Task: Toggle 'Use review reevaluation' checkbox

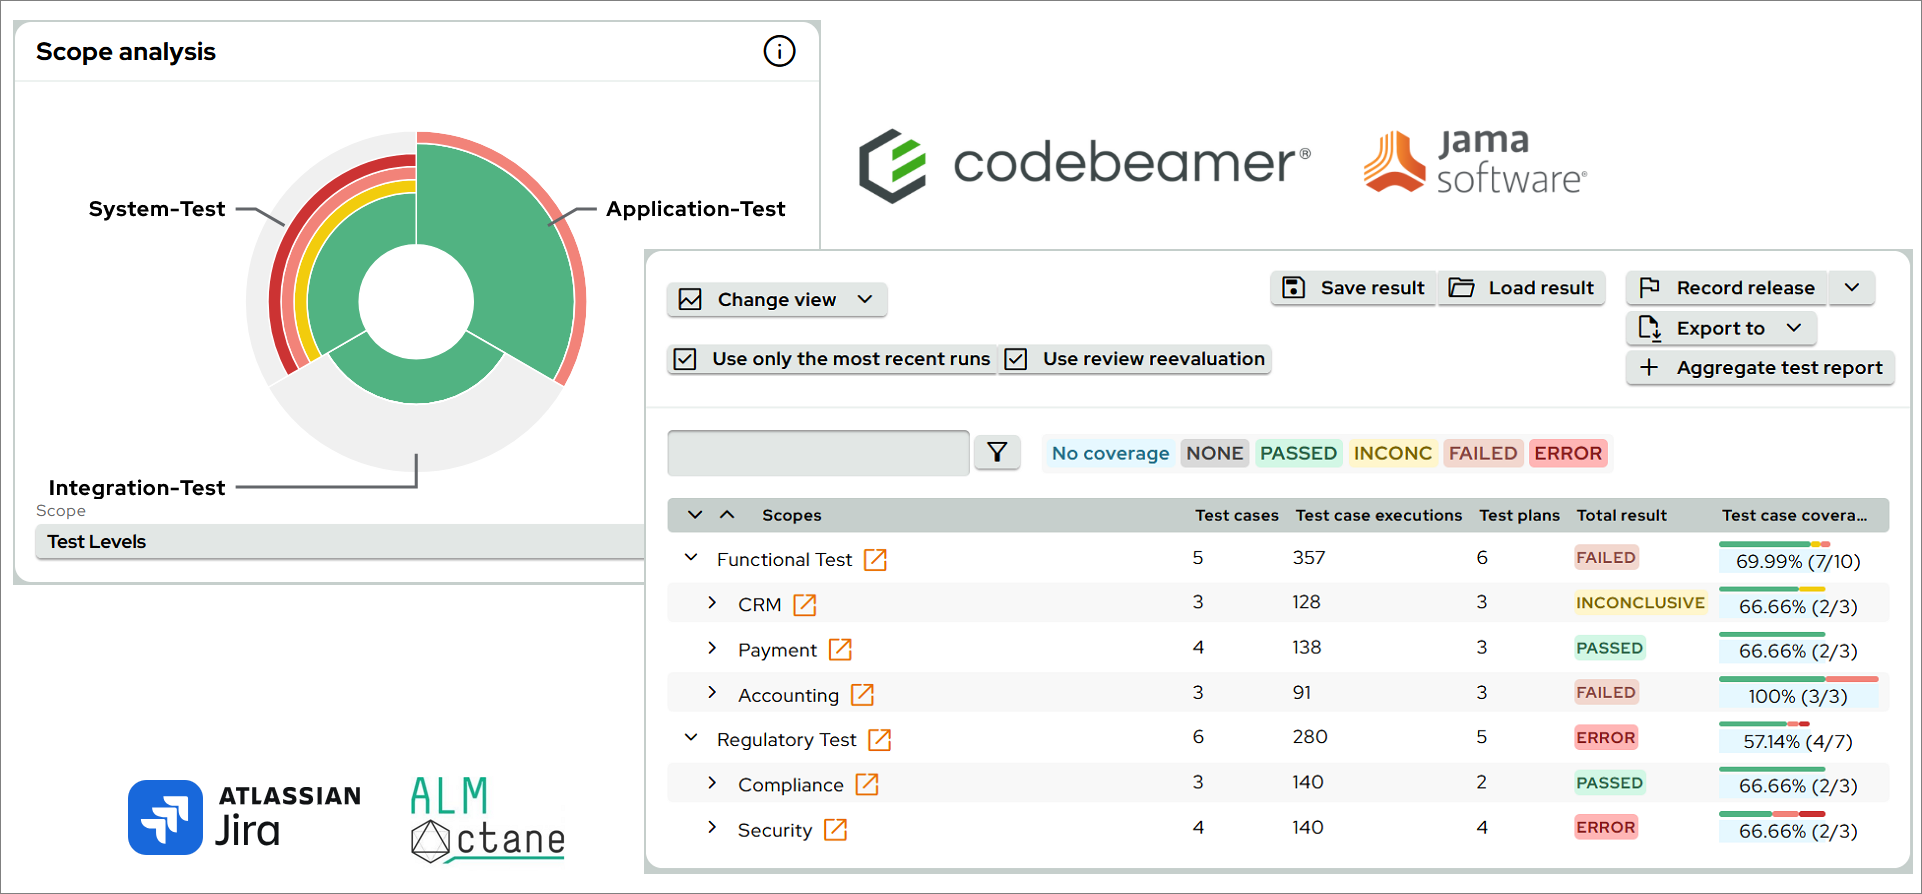Action: click(1016, 359)
